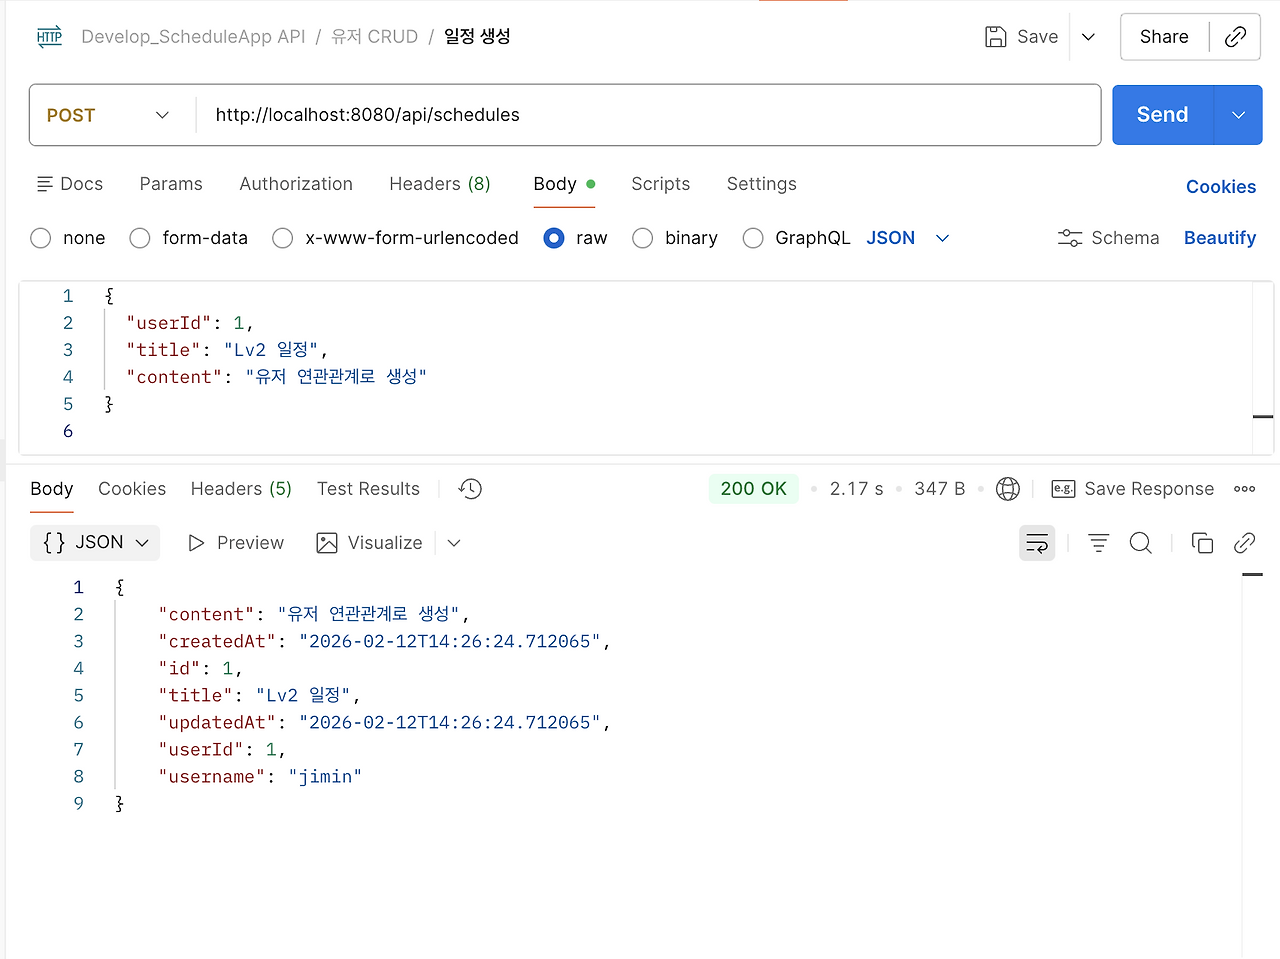Select raw body type
Image resolution: width=1280 pixels, height=959 pixels.
pos(575,238)
